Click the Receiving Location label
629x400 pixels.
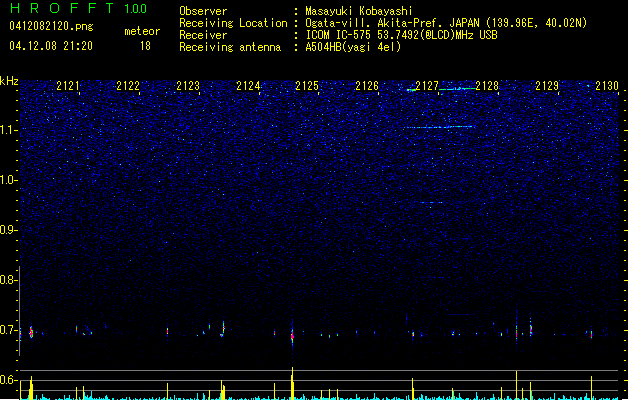point(233,23)
